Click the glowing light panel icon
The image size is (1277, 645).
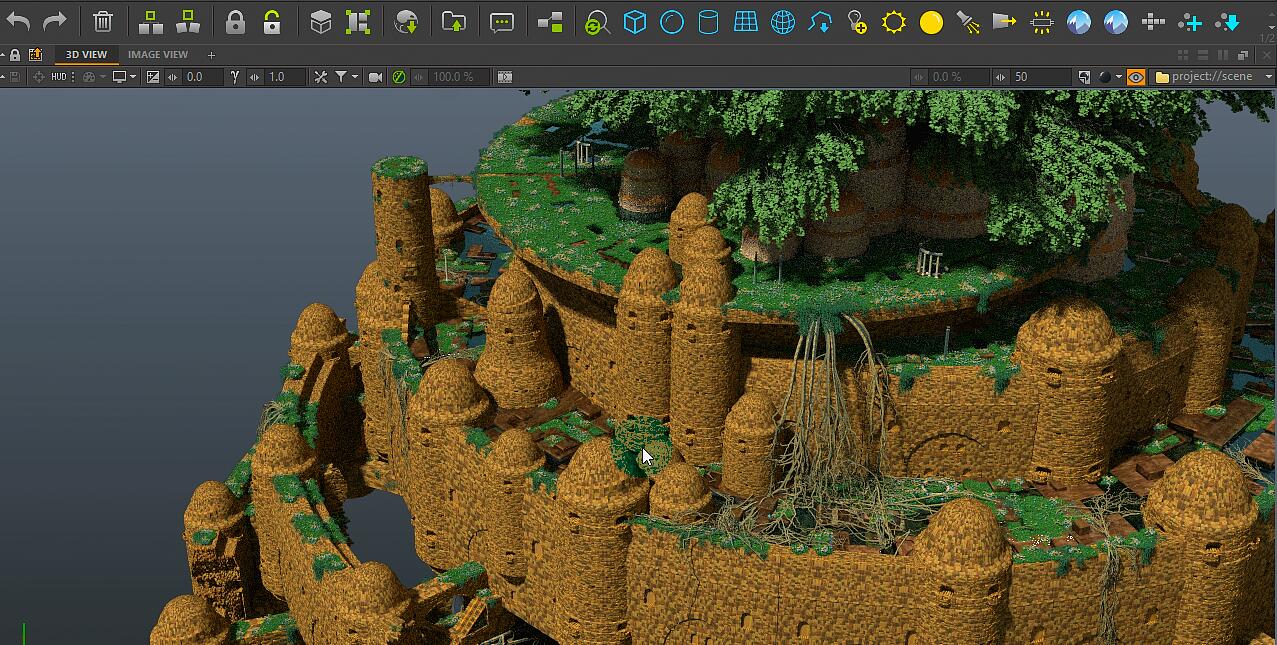coord(1042,21)
